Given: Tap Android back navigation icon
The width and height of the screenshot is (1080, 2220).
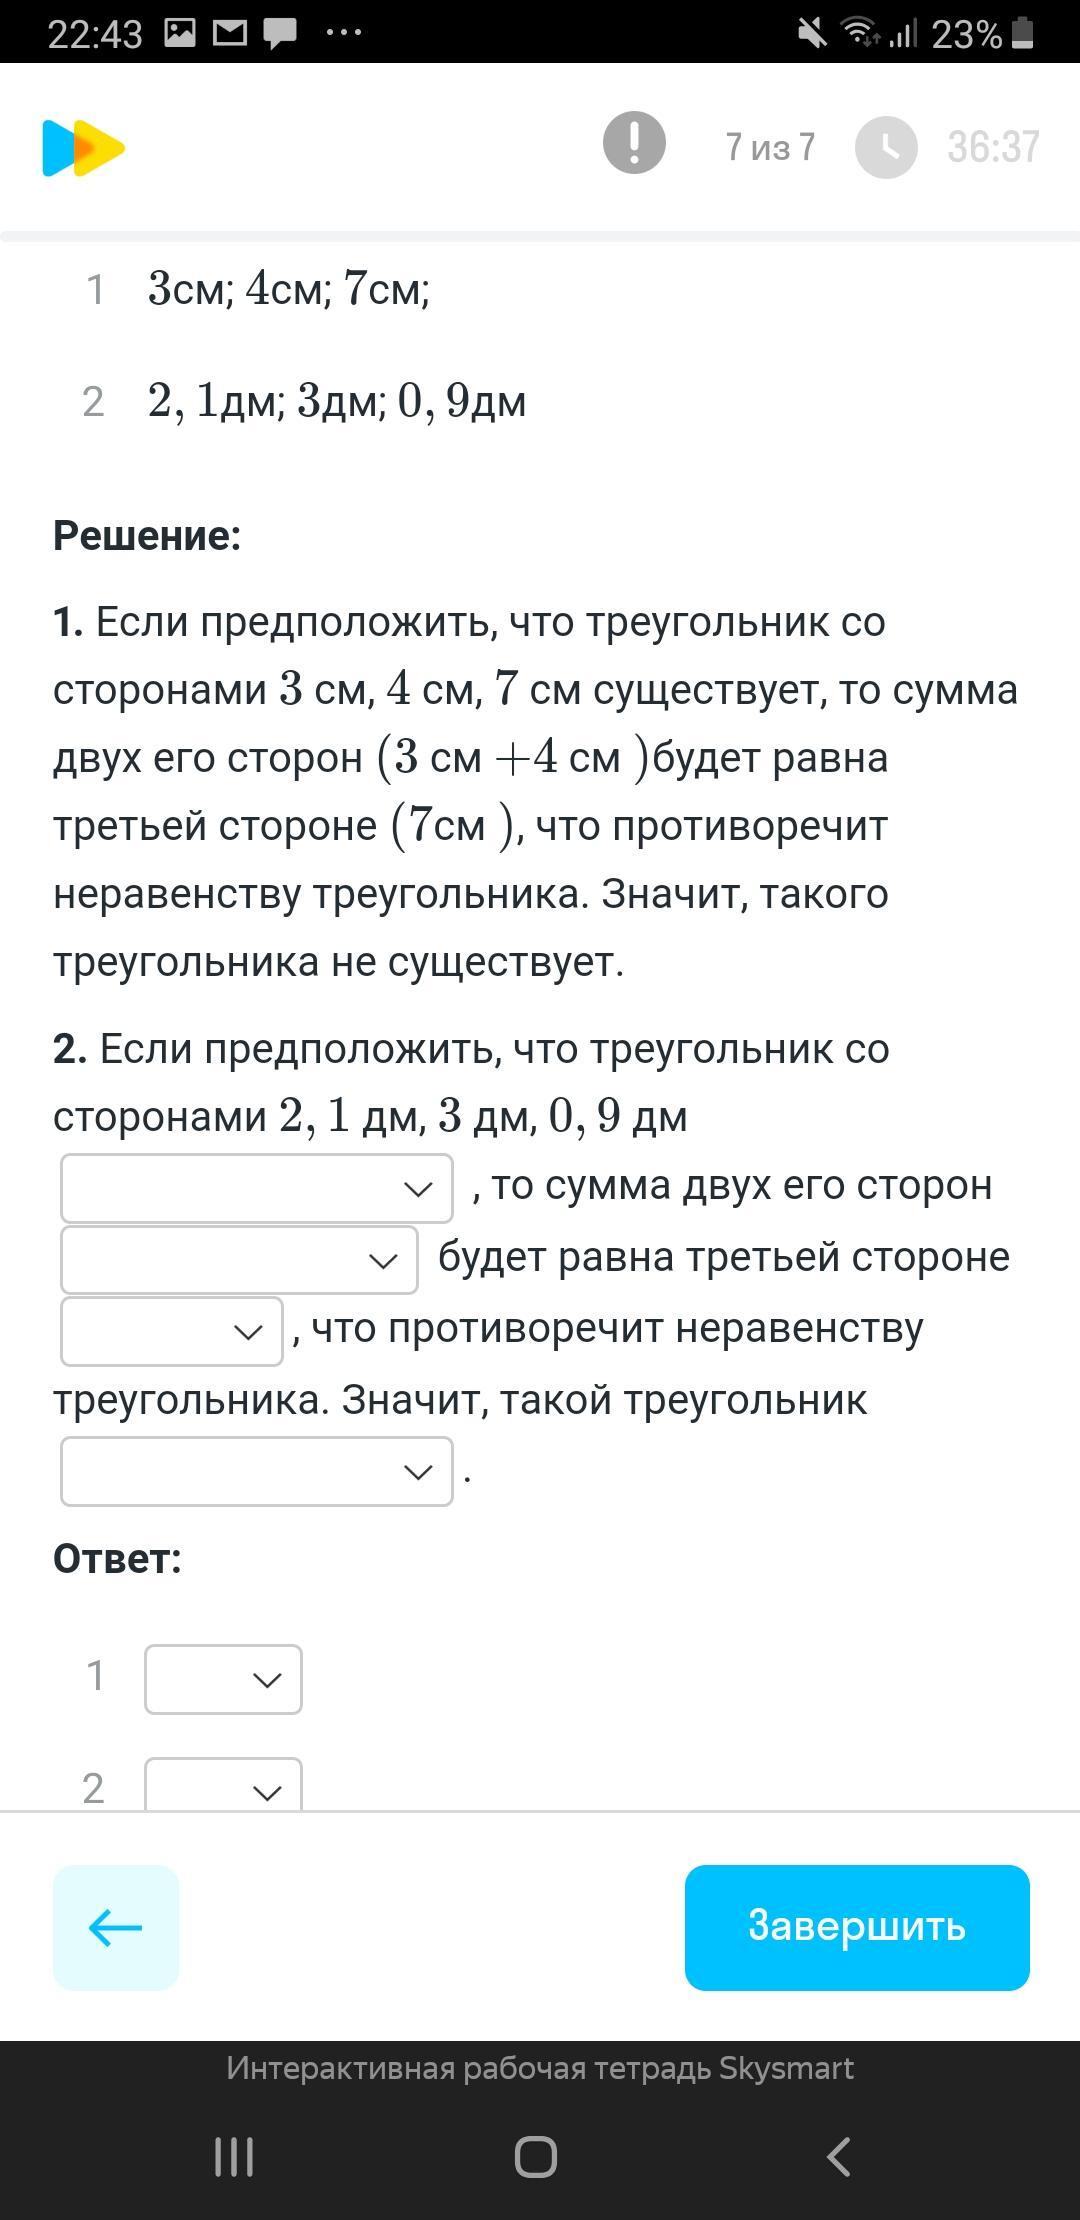Looking at the screenshot, I should tap(838, 2157).
